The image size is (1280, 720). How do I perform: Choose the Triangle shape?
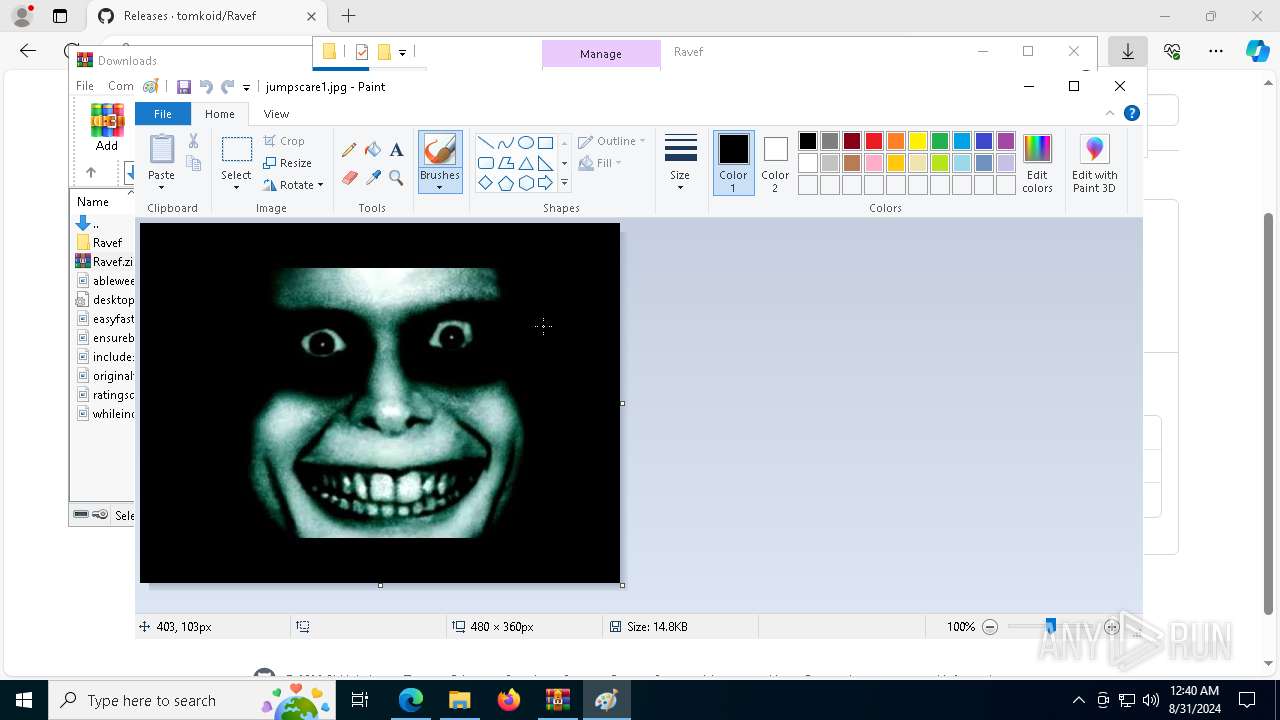(525, 163)
